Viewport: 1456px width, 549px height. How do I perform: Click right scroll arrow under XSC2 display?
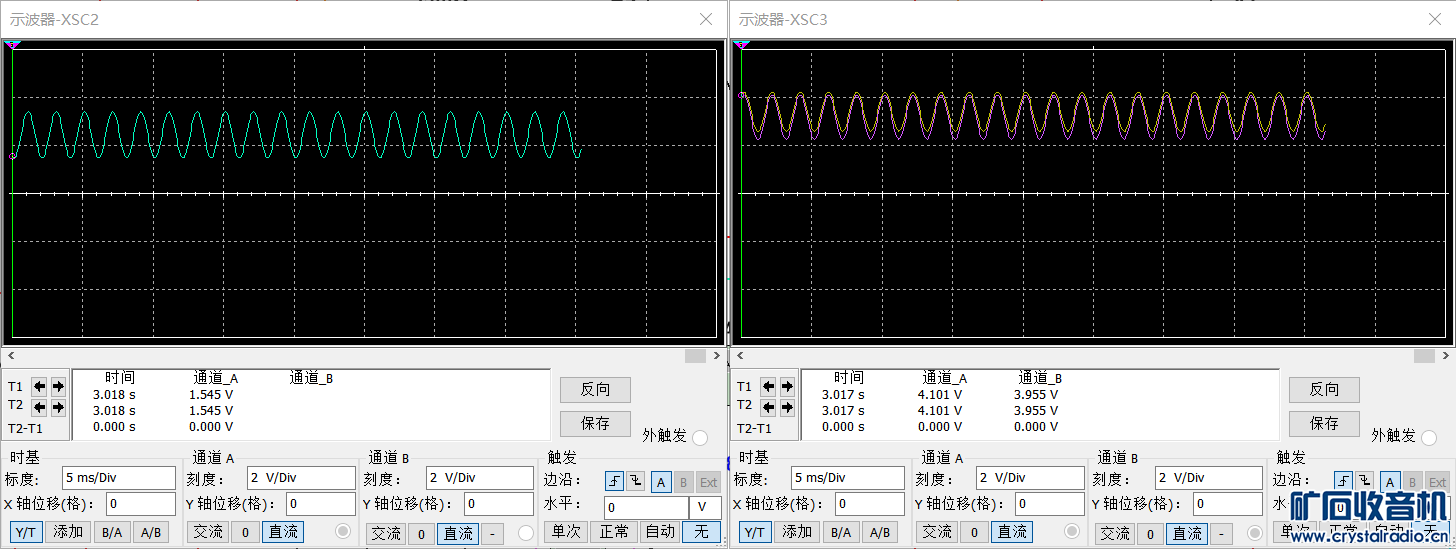pyautogui.click(x=716, y=356)
